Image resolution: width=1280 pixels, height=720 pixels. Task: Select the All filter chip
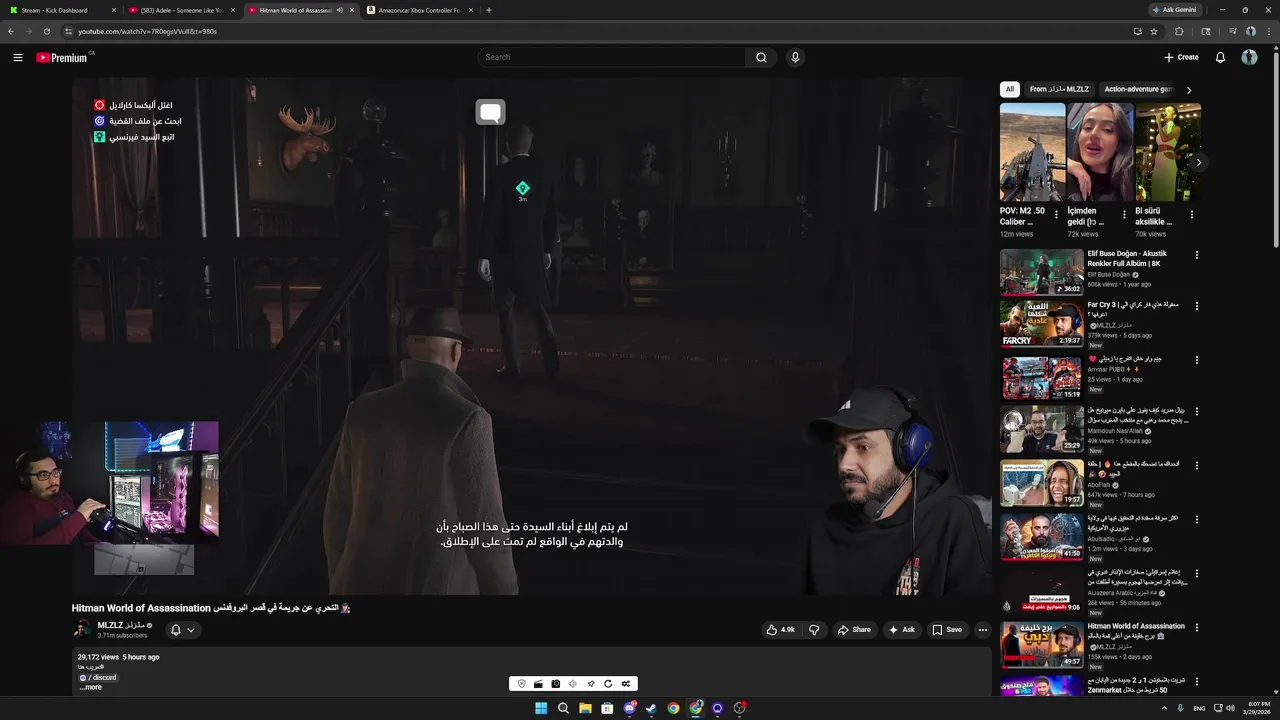coord(1009,89)
